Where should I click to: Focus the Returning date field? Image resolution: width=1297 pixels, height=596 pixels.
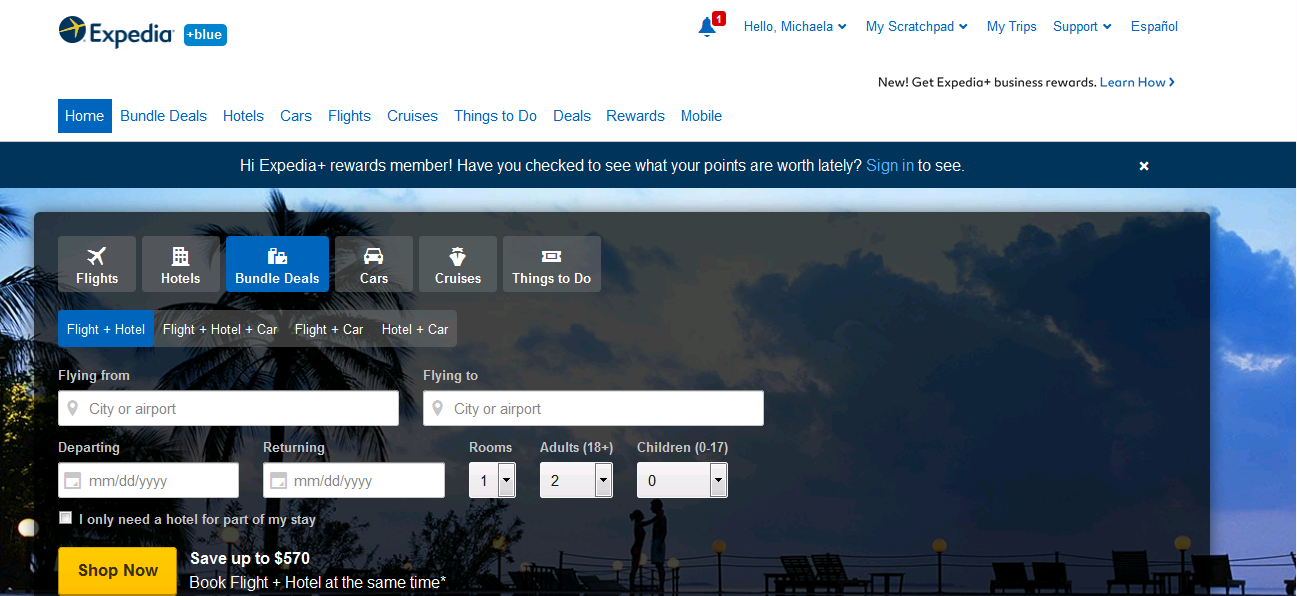tap(354, 480)
